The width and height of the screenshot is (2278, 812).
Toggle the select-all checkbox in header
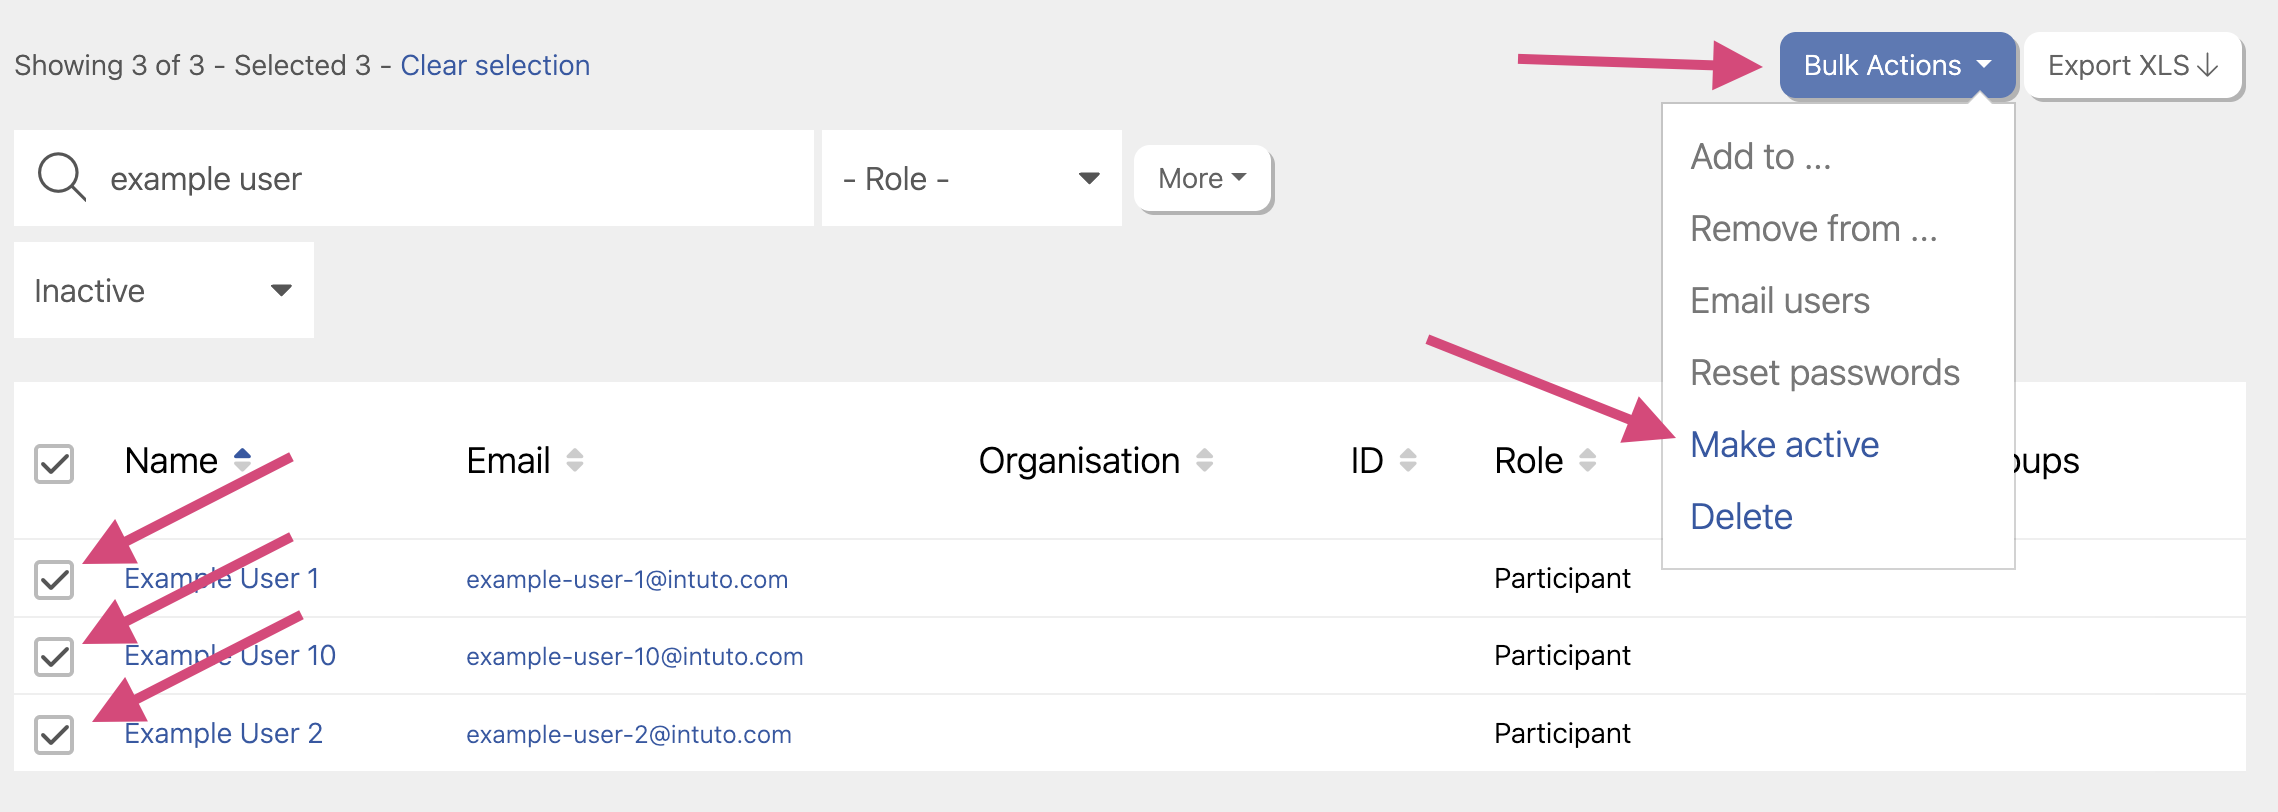point(54,464)
